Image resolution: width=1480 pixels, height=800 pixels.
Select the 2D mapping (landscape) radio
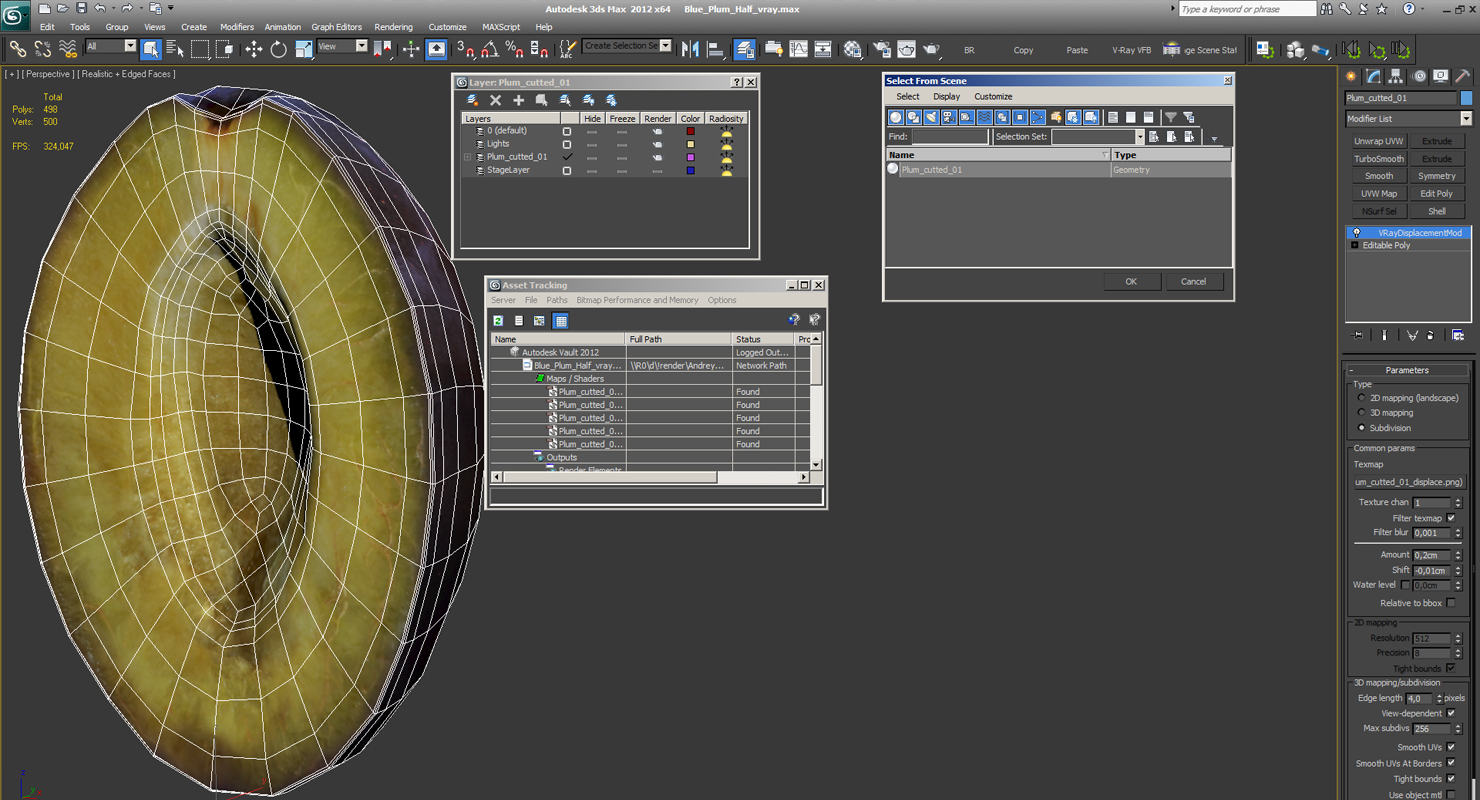1362,398
